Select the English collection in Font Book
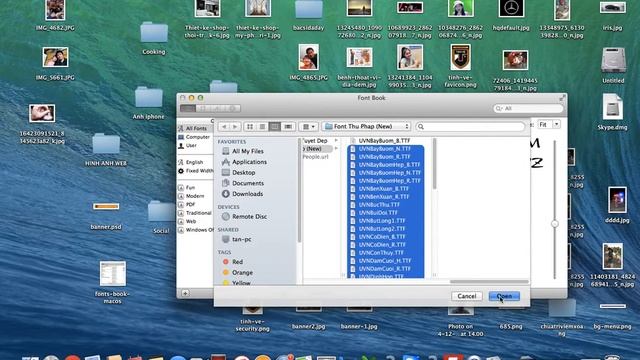 point(195,162)
